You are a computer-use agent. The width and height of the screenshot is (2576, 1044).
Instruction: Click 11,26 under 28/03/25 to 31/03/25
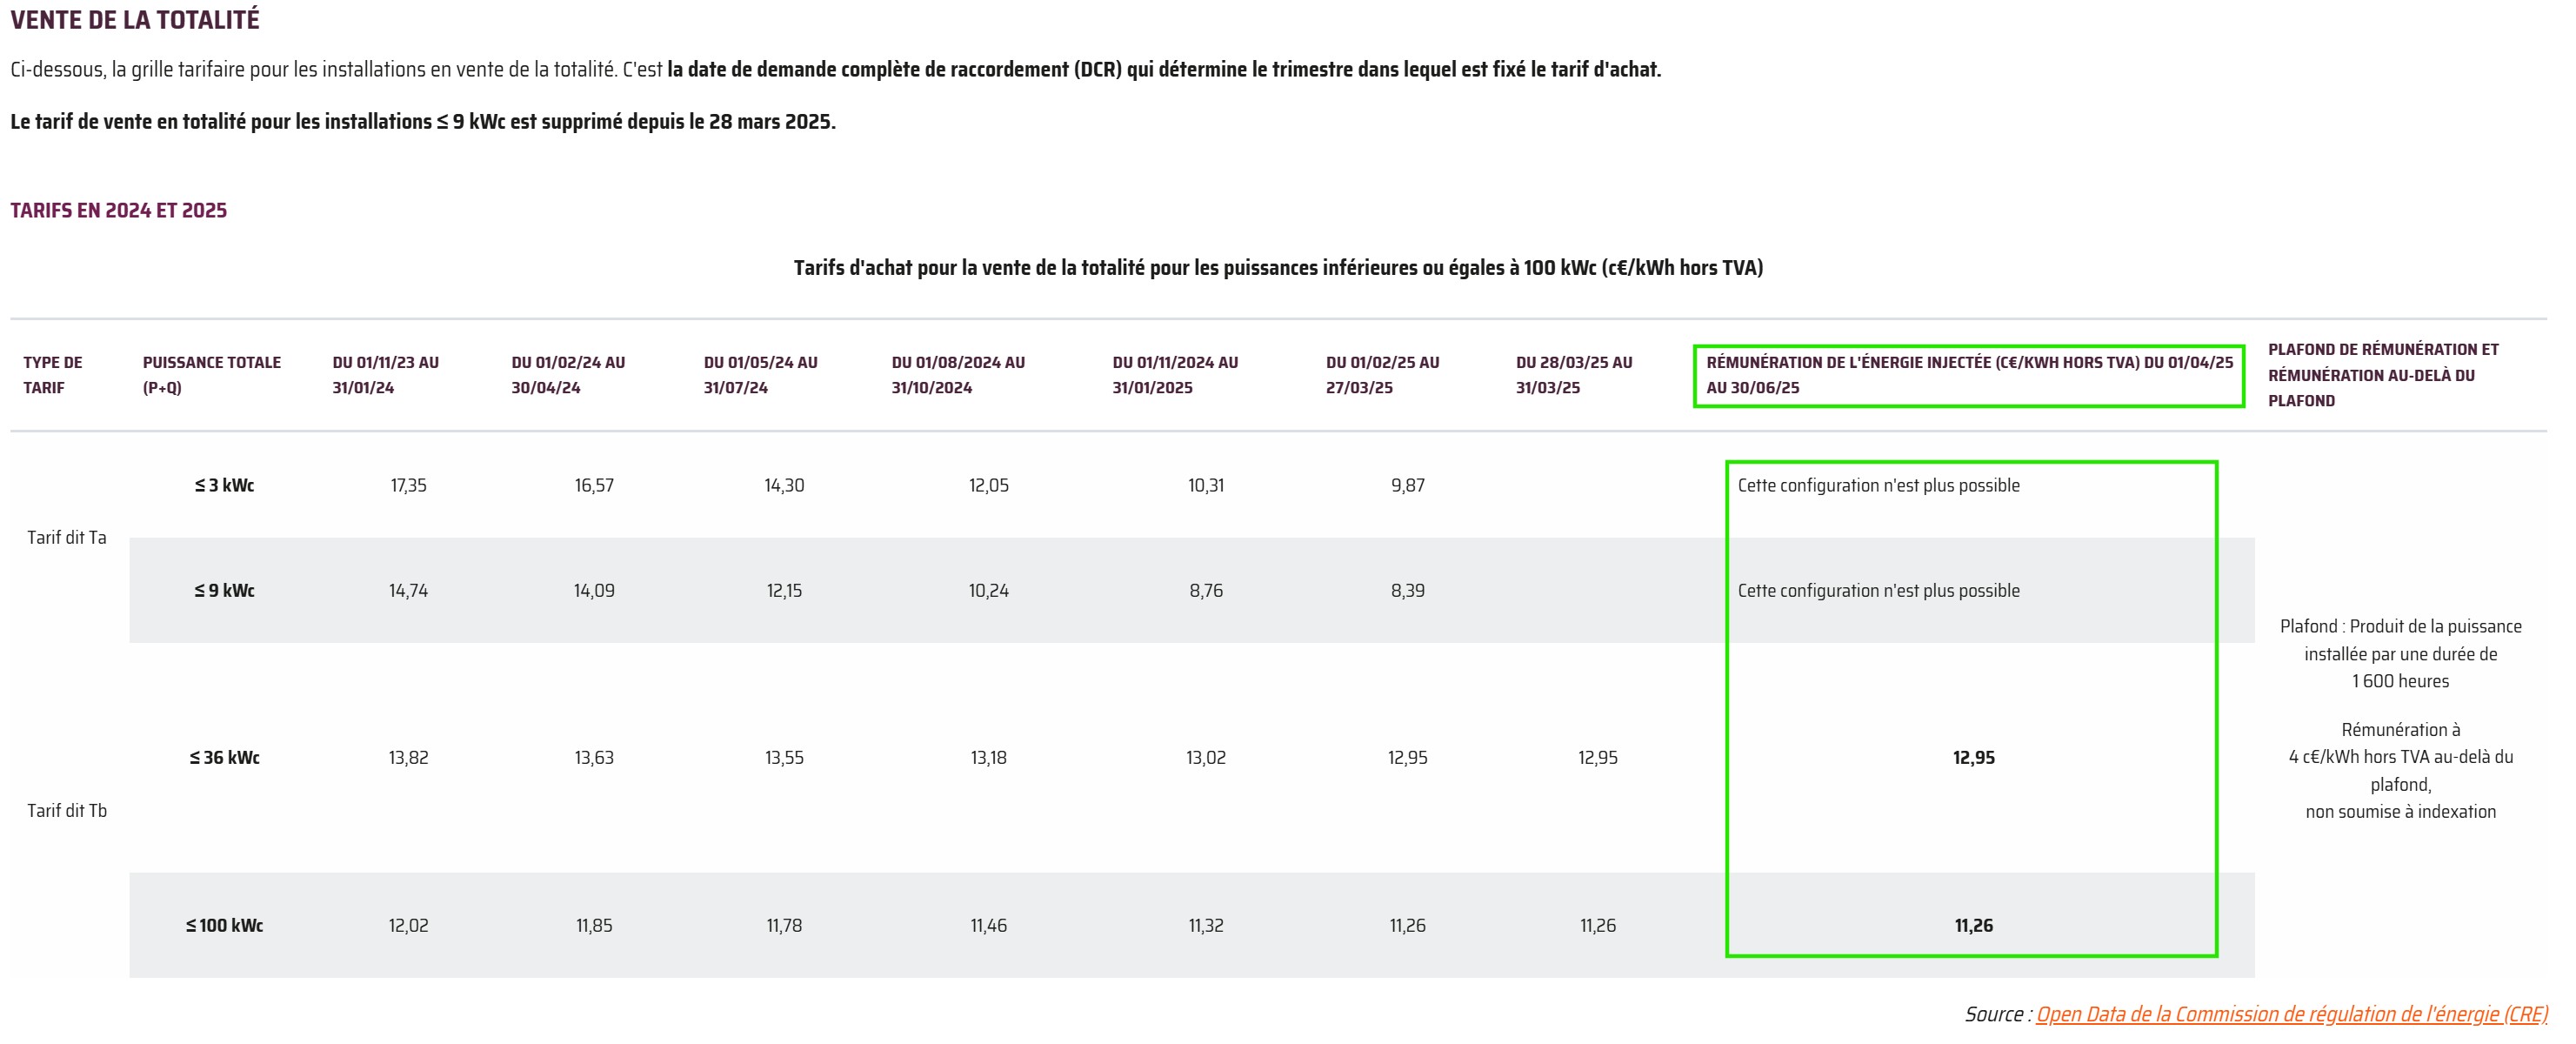click(1598, 926)
